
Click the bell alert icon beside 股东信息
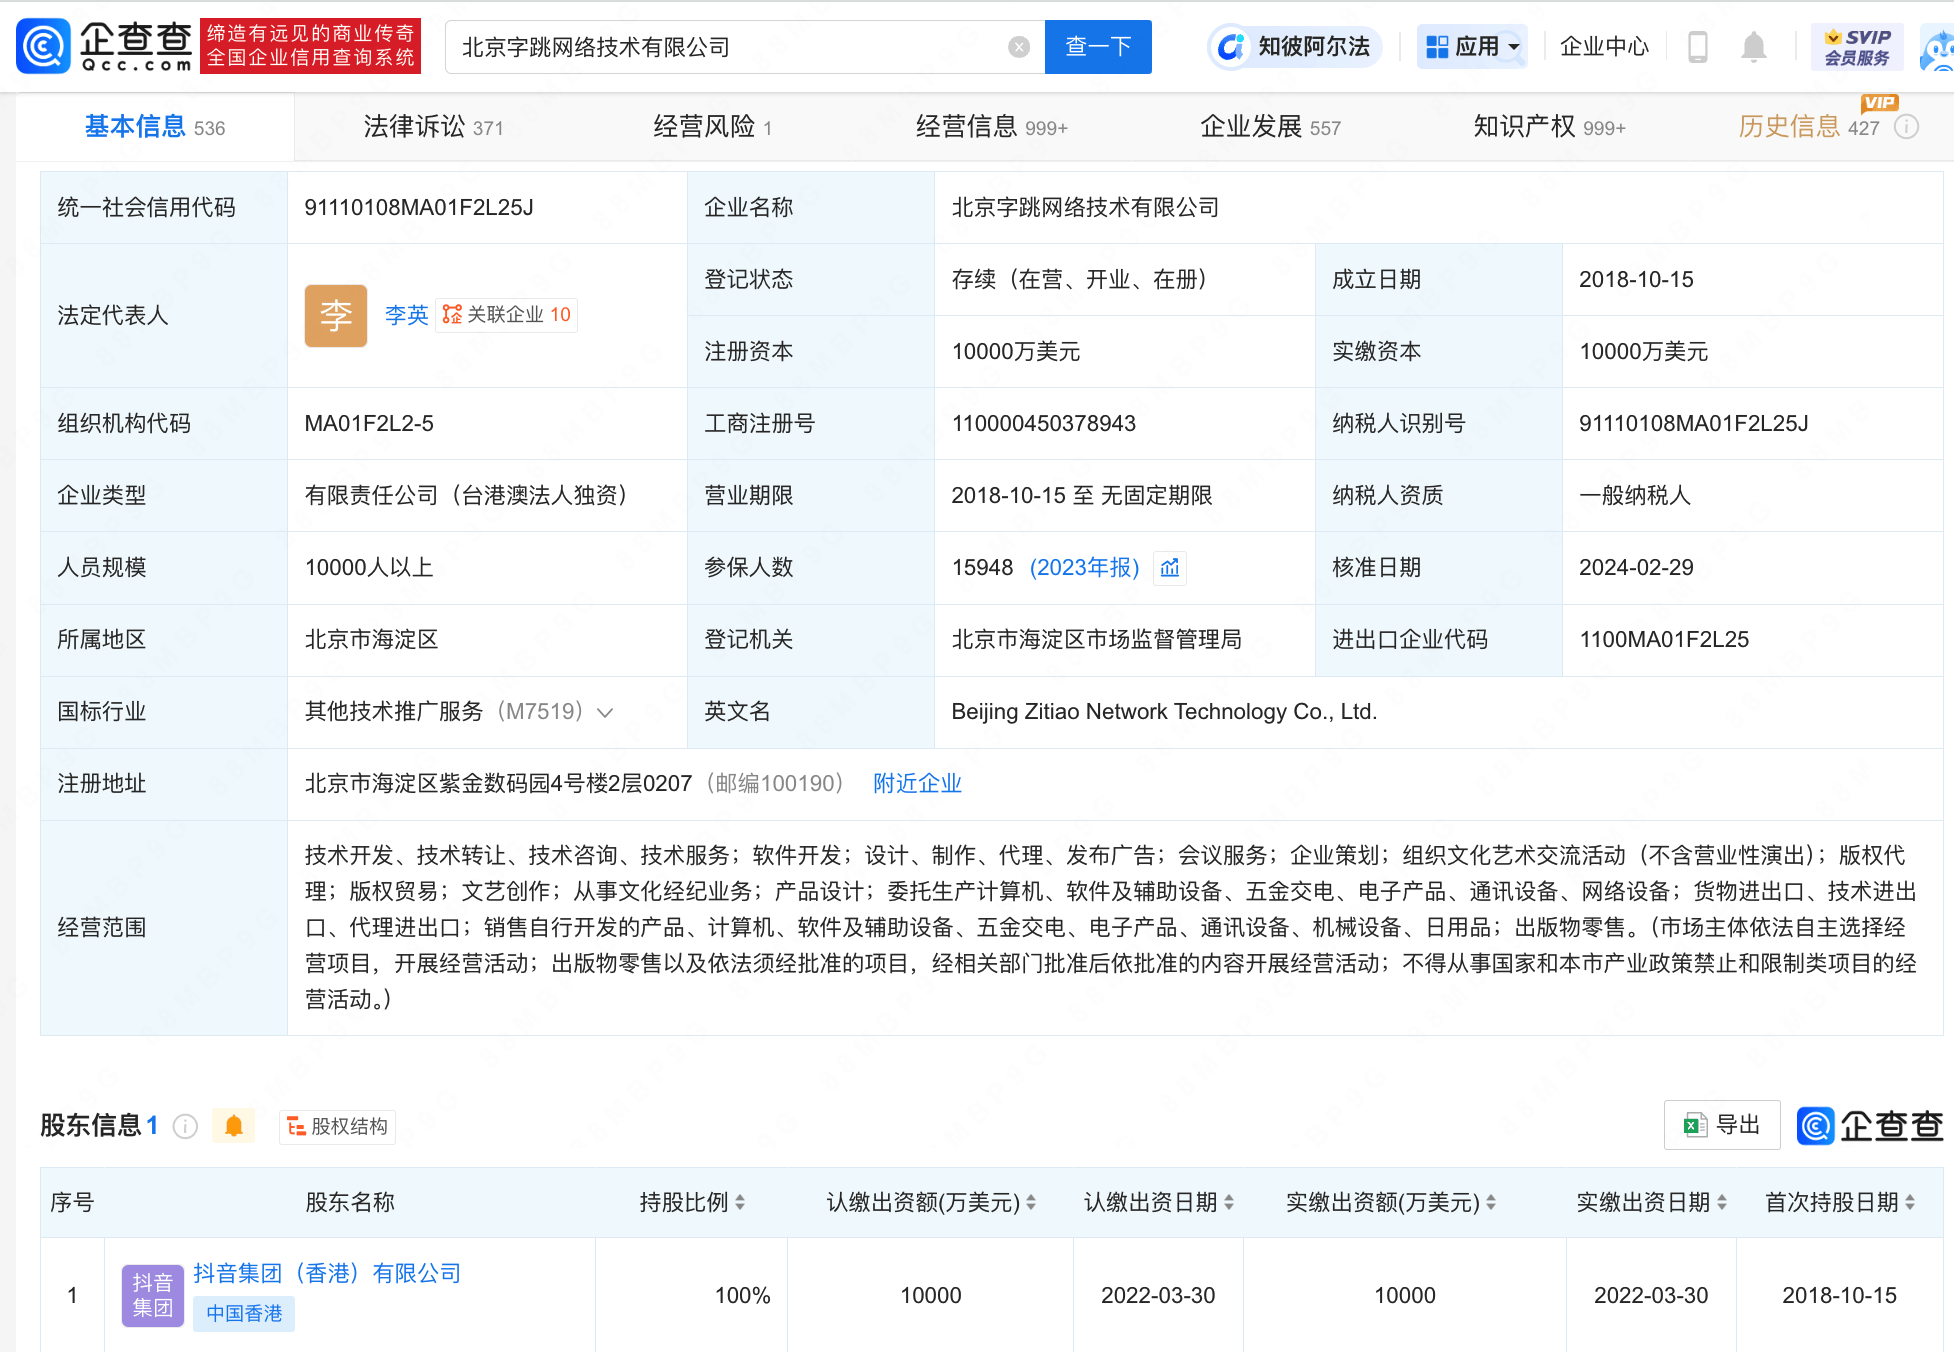click(x=234, y=1126)
